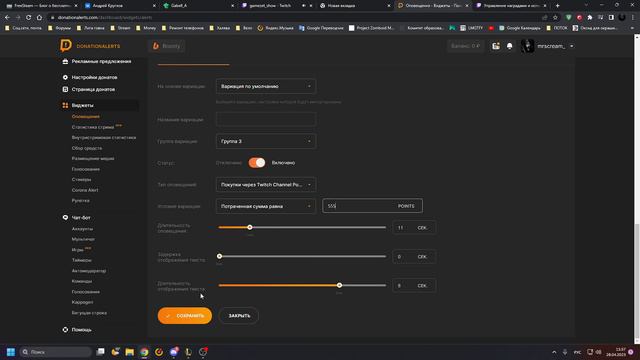Open Статистика стрима sub-item

click(x=93, y=127)
